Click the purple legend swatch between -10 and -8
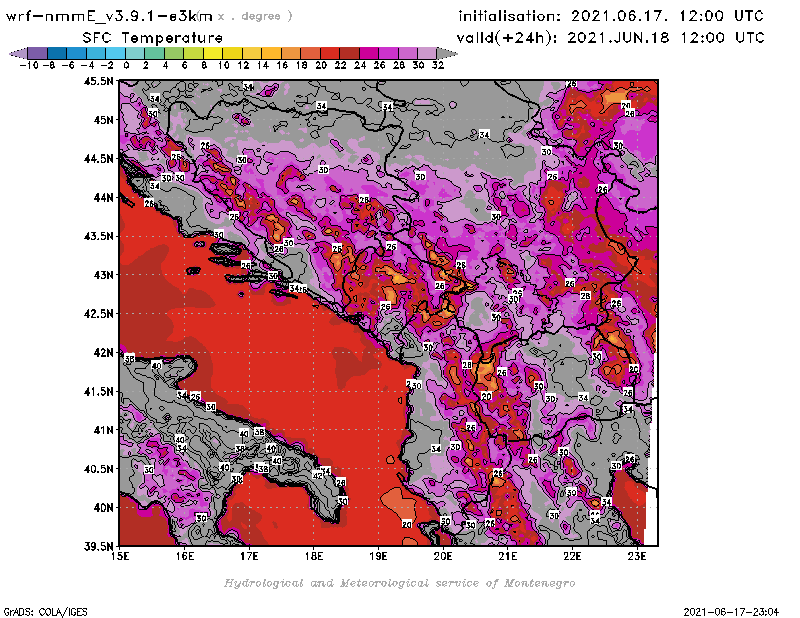The image size is (800, 618). pyautogui.click(x=38, y=53)
